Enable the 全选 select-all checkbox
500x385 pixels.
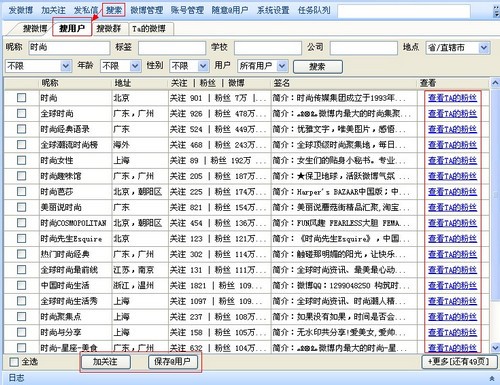pos(14,362)
